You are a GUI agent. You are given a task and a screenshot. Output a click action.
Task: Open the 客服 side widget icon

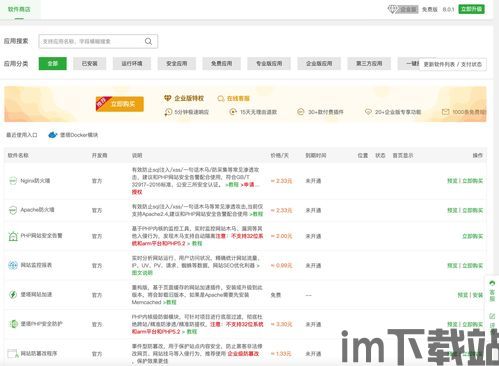[492, 283]
